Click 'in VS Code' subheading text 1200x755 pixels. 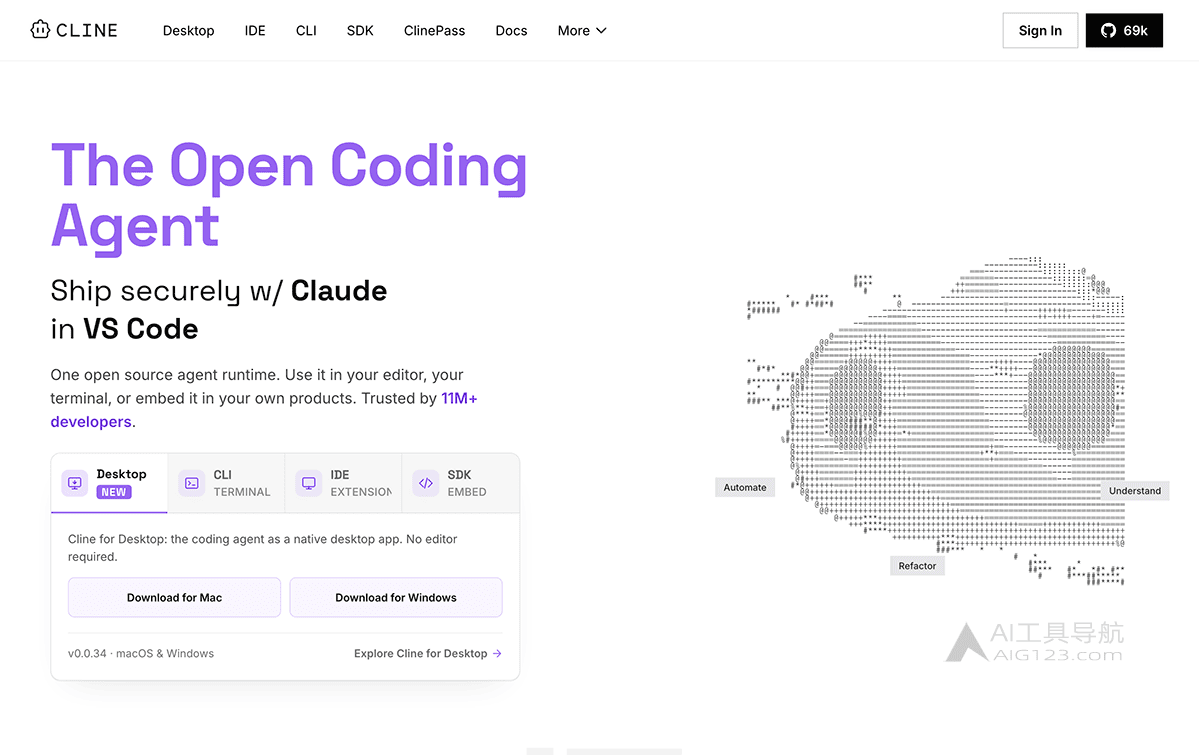[x=125, y=329]
